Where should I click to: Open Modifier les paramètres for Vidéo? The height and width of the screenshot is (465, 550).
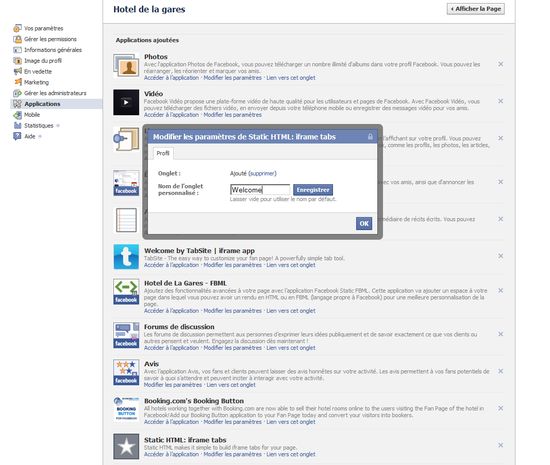(x=233, y=115)
